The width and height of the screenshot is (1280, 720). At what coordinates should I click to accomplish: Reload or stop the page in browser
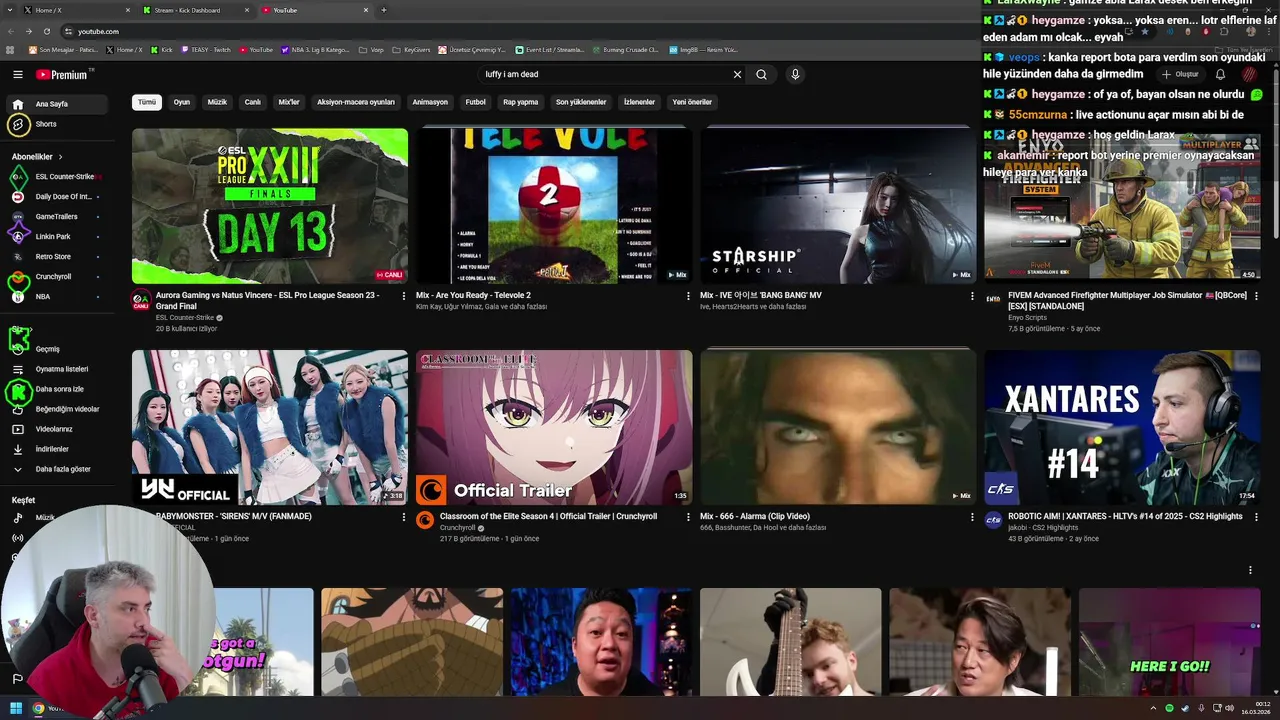(x=46, y=31)
